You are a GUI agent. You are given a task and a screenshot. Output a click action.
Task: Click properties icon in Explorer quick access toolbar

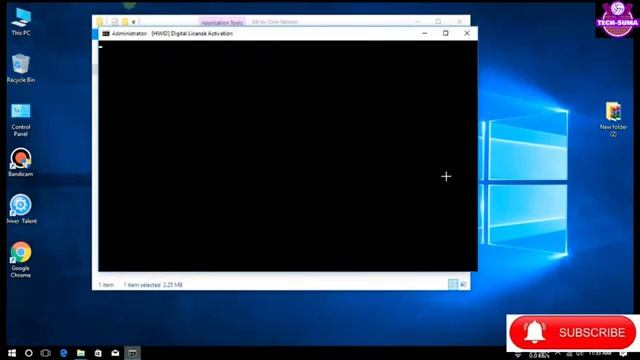pyautogui.click(x=115, y=21)
